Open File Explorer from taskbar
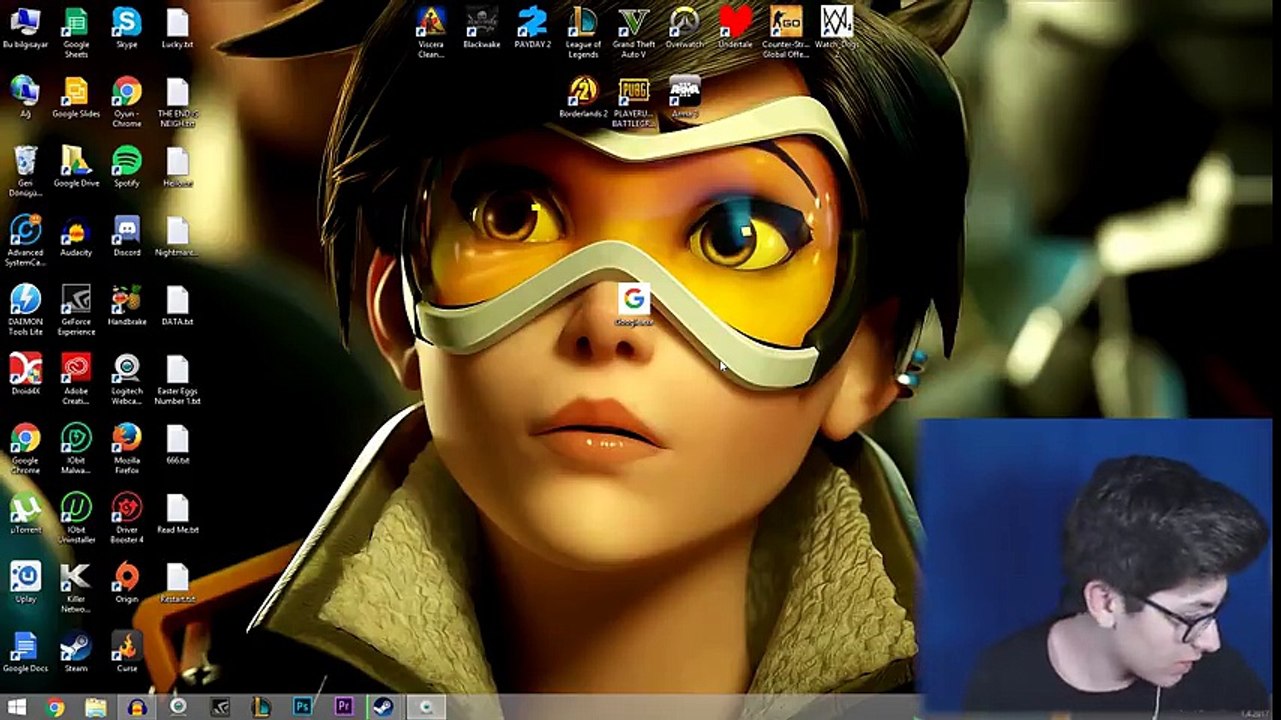 95,707
